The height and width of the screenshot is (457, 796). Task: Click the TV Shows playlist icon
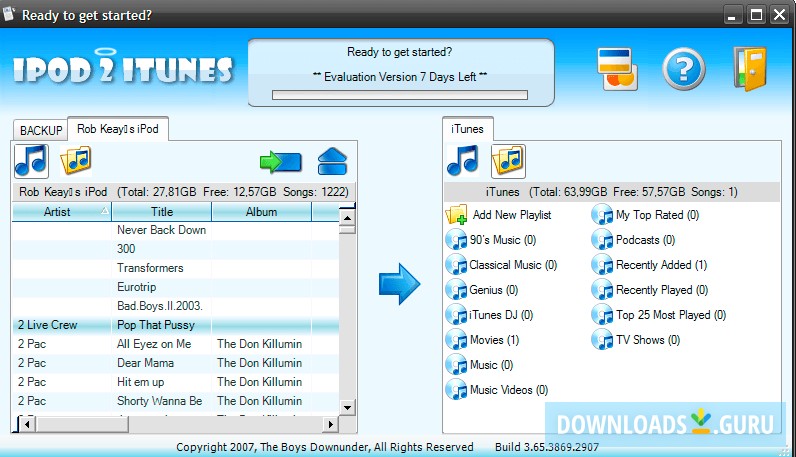coord(602,340)
